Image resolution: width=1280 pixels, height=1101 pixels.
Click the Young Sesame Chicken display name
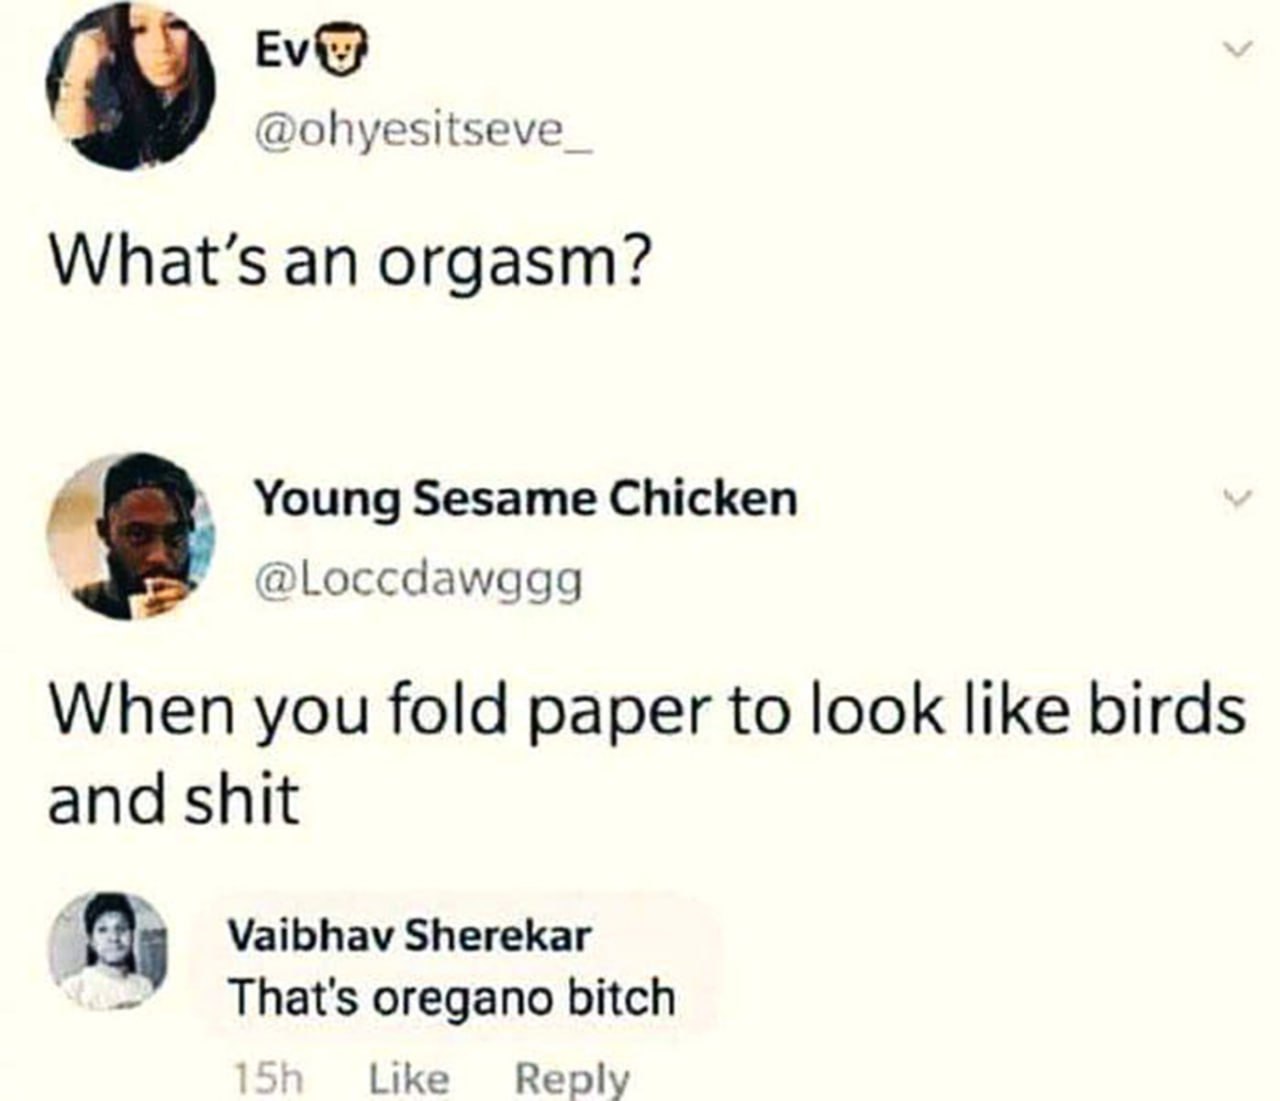[525, 498]
